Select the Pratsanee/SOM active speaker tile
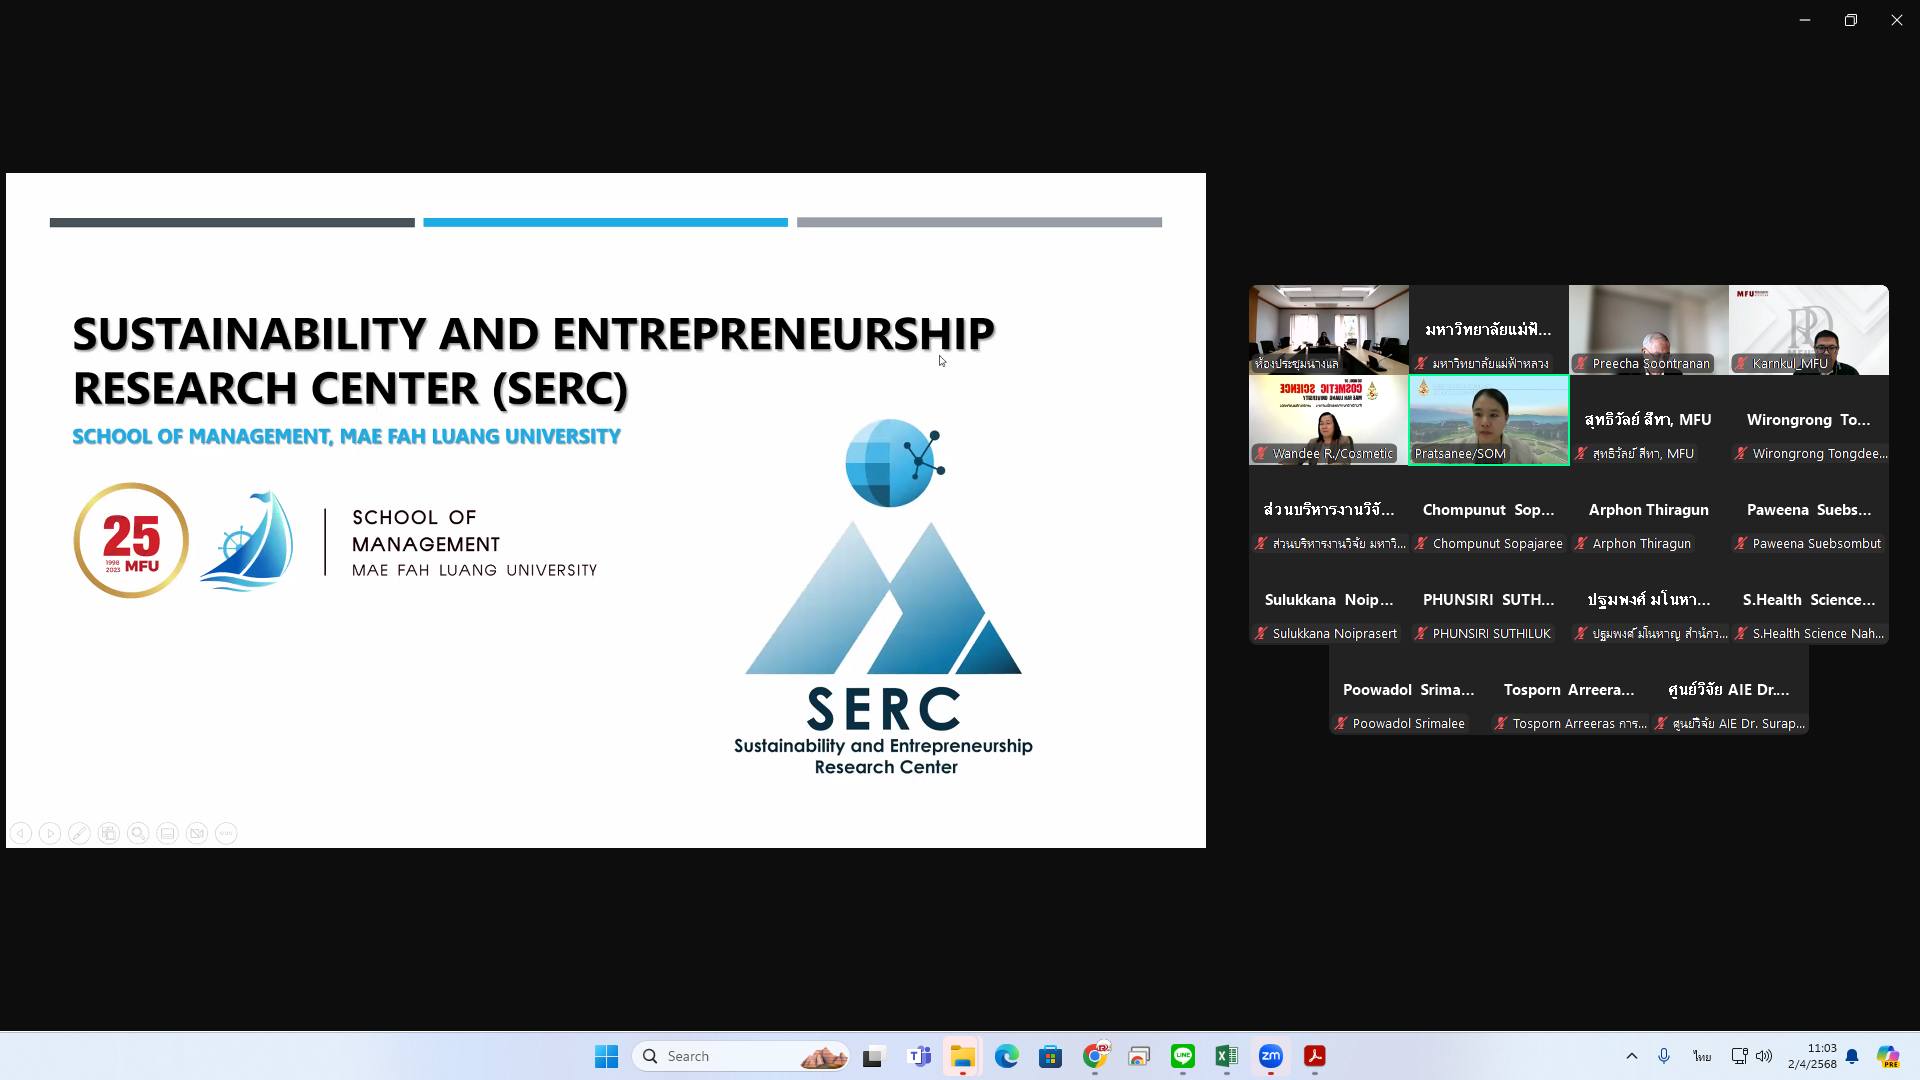The height and width of the screenshot is (1080, 1920). 1489,420
